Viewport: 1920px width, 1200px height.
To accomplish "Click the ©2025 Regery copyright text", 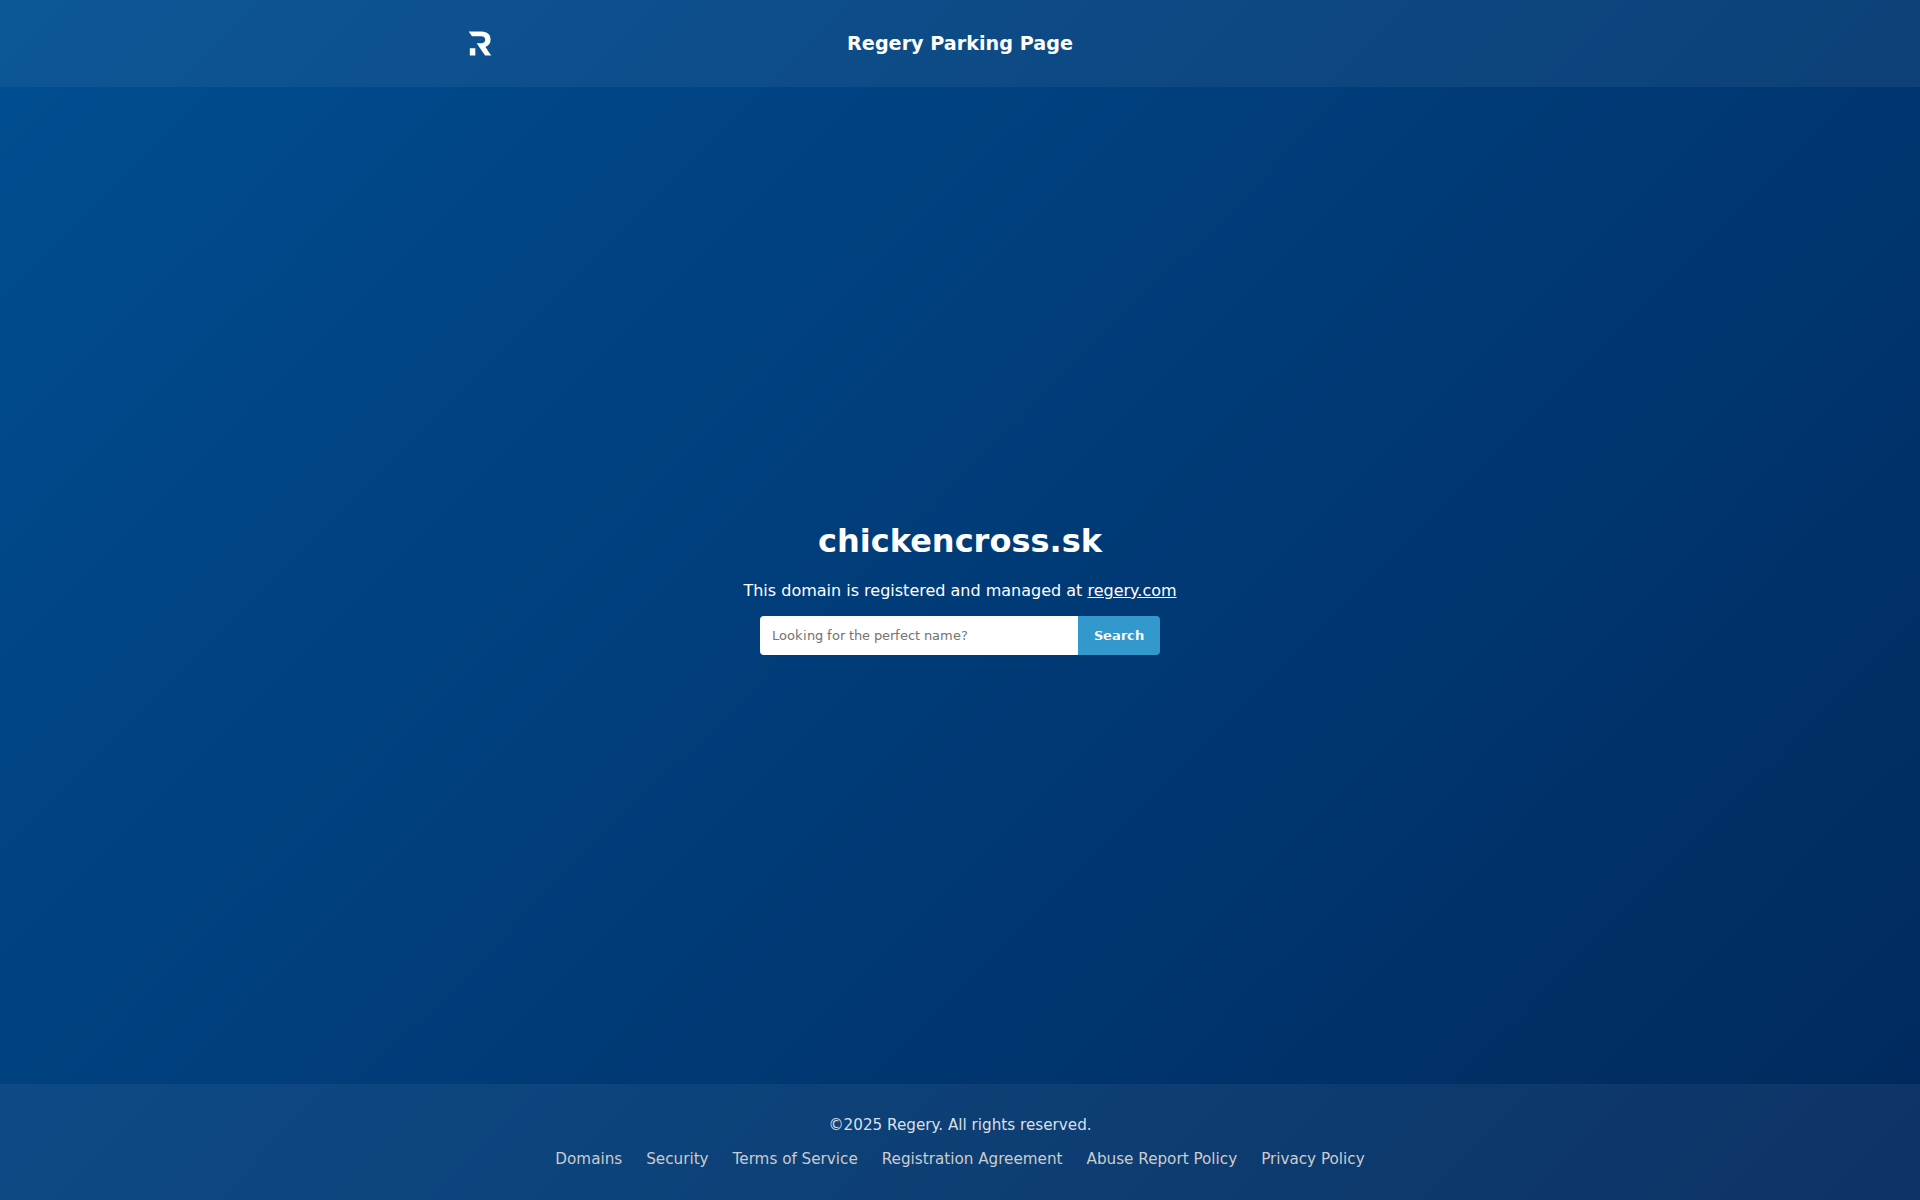I will coord(885,1125).
